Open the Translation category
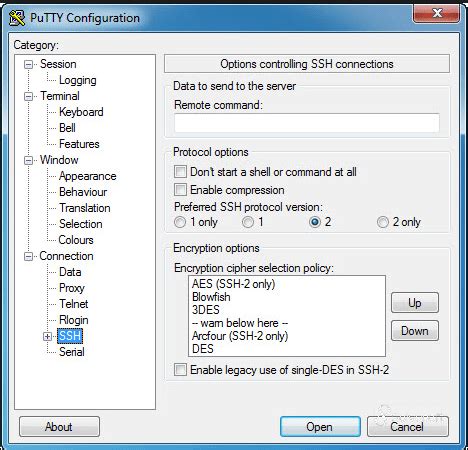The image size is (468, 450). (x=85, y=208)
